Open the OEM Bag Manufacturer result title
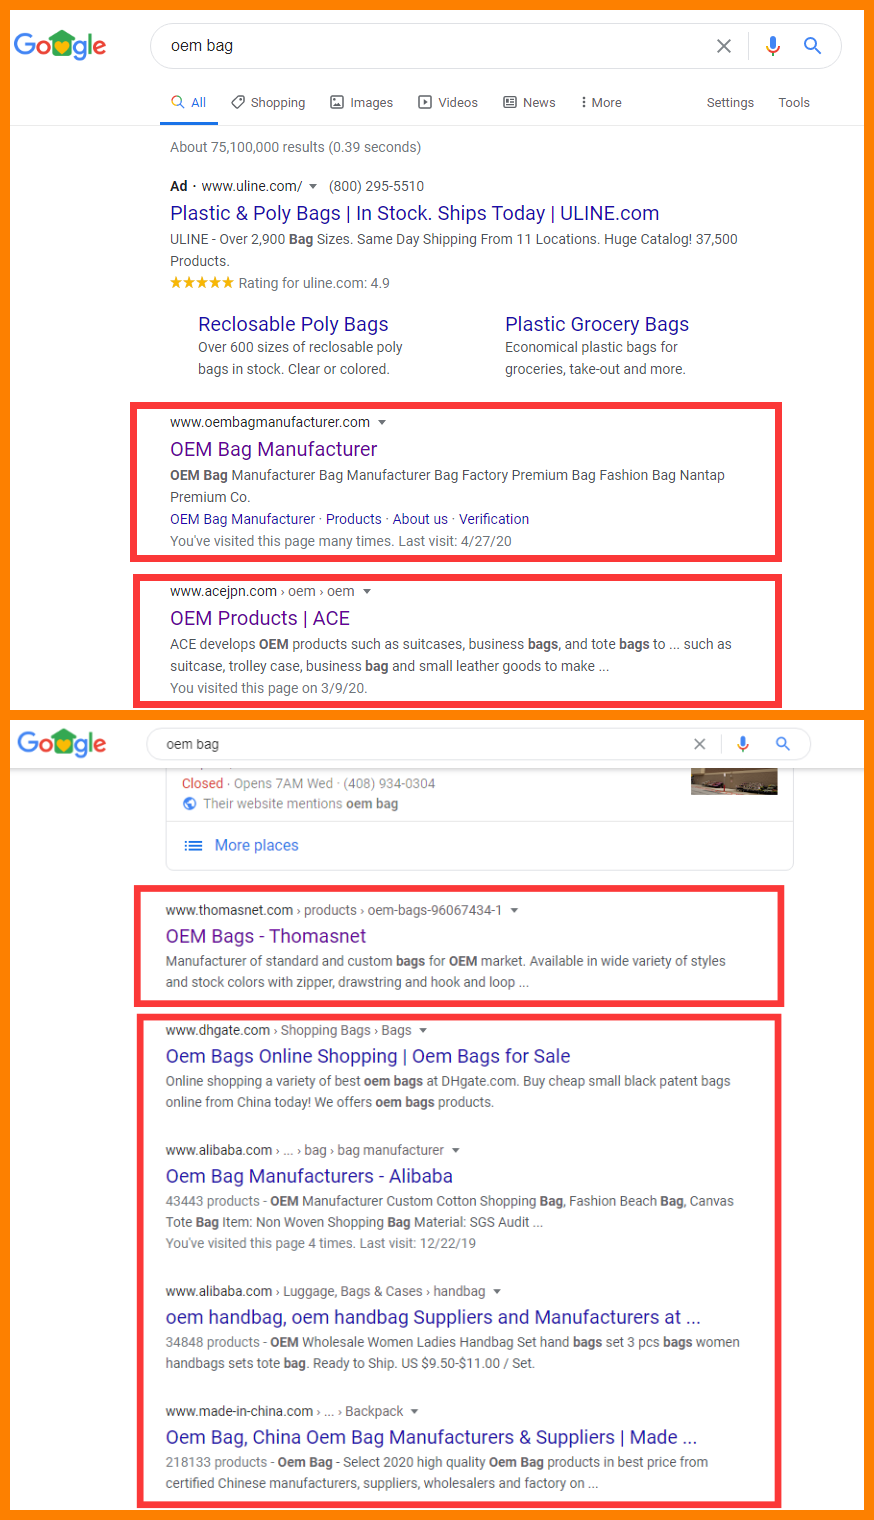Viewport: 874px width, 1520px height. point(273,449)
